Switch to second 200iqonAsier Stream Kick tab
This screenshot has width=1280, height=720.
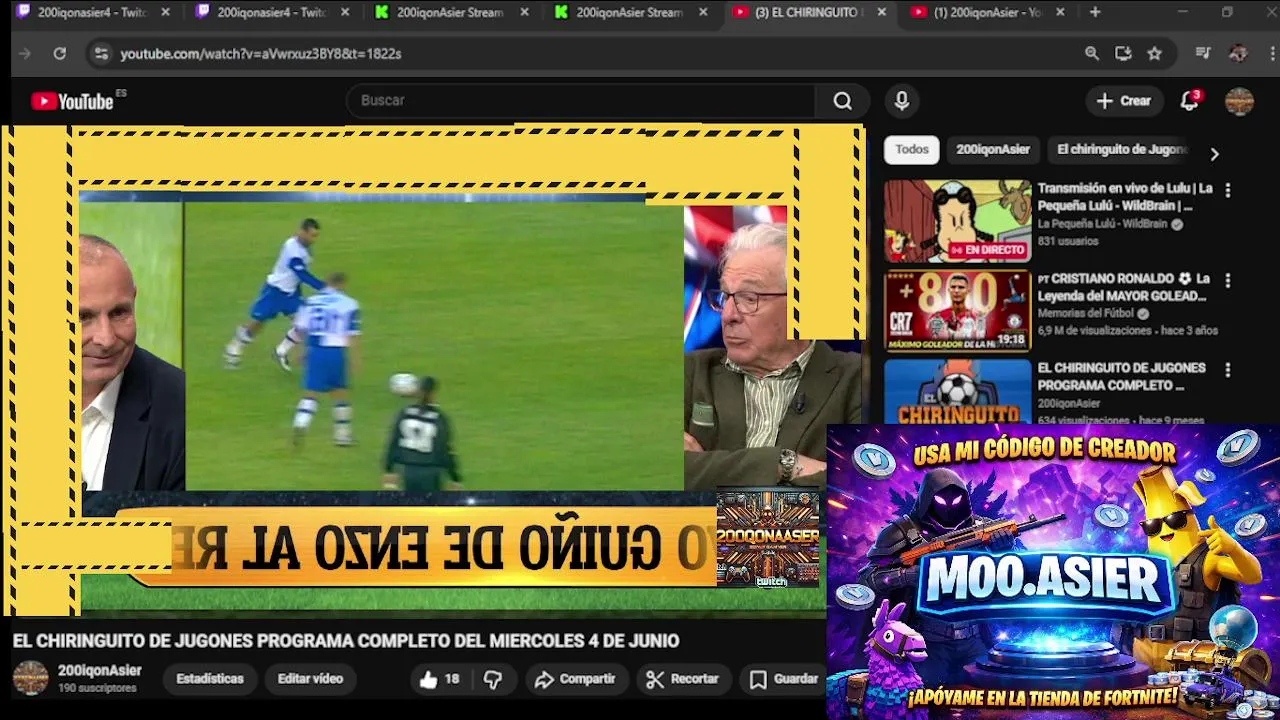point(631,13)
